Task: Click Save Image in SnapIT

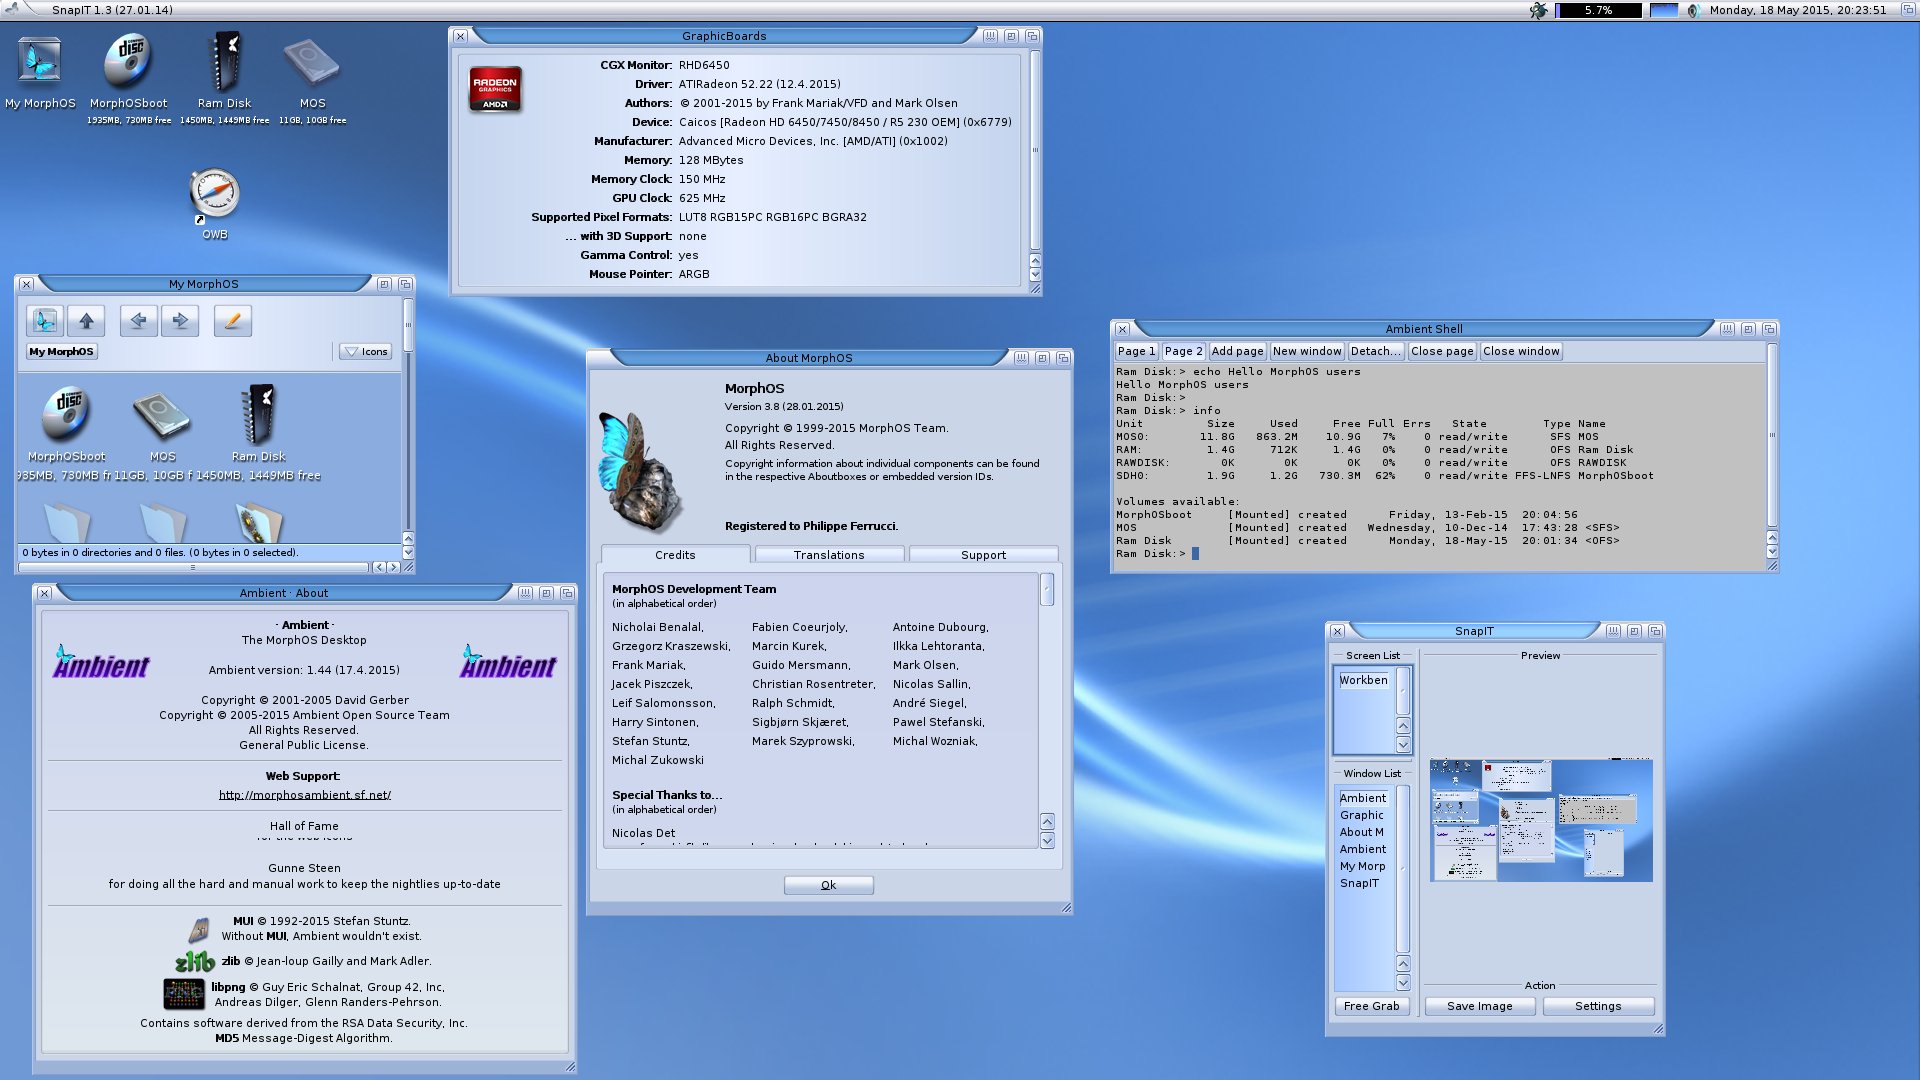Action: point(1480,1006)
